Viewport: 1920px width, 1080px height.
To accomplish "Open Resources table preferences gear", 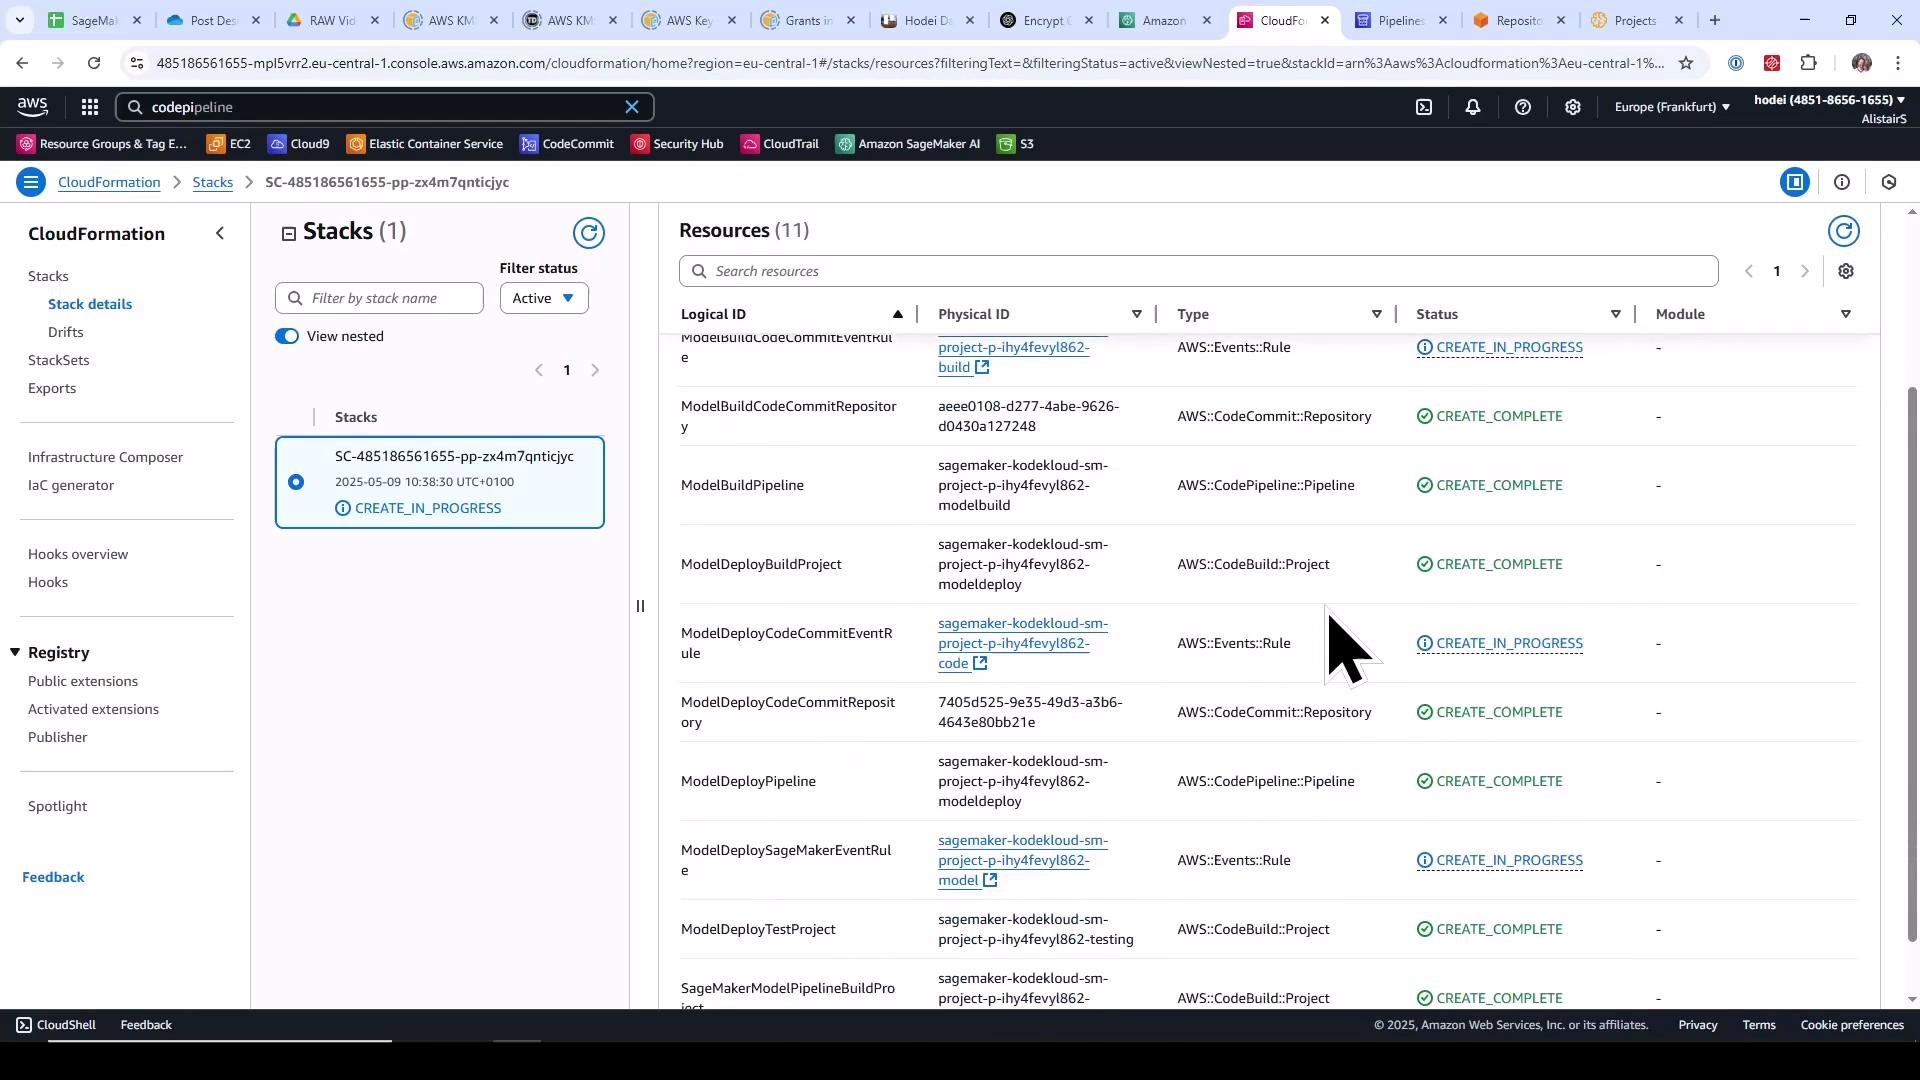I will [1846, 271].
